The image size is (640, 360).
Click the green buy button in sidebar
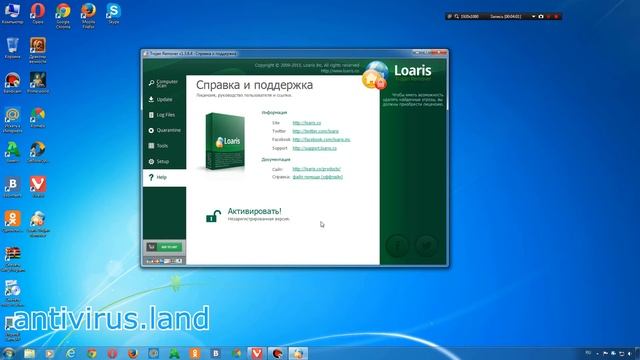tap(164, 247)
